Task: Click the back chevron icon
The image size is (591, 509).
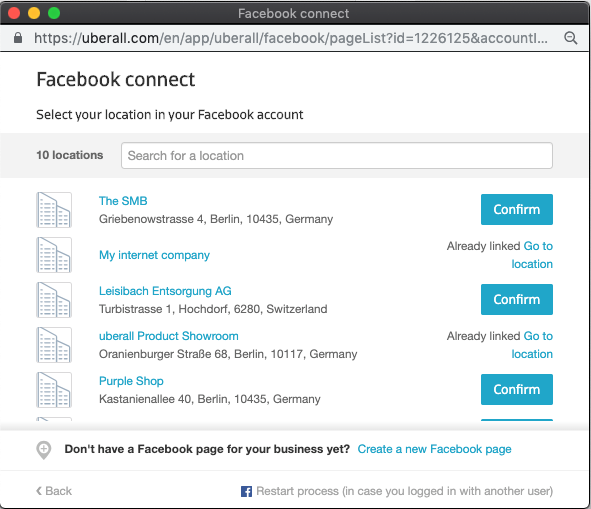Action: 39,491
